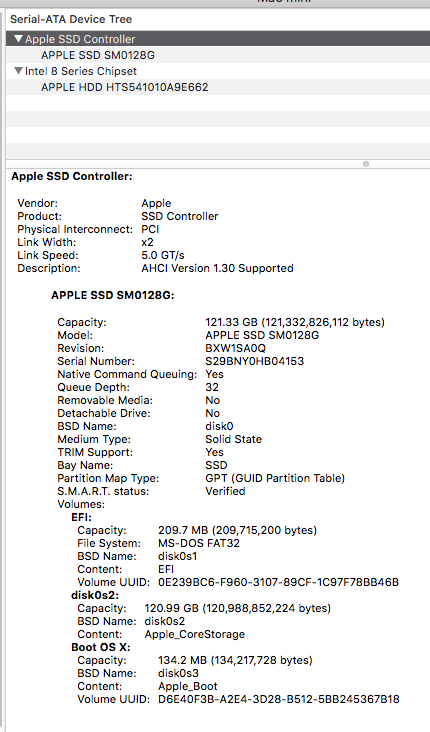Click the Revision value 'BXW1SA0Q'
Image resolution: width=430 pixels, height=732 pixels.
tap(235, 349)
